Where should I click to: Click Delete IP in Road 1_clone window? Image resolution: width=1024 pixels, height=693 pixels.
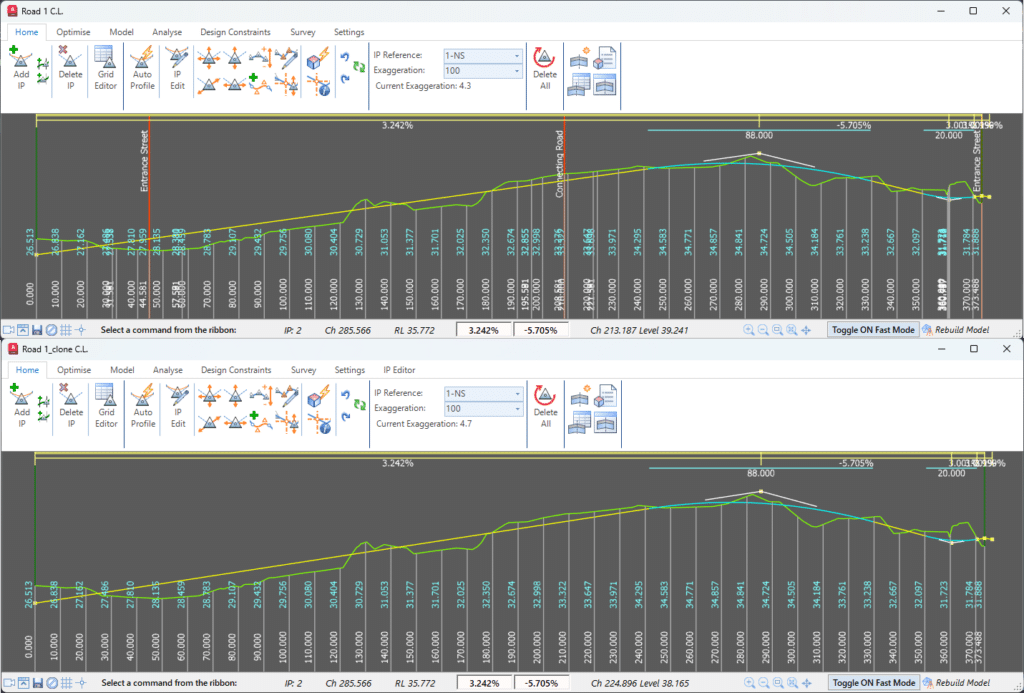71,406
